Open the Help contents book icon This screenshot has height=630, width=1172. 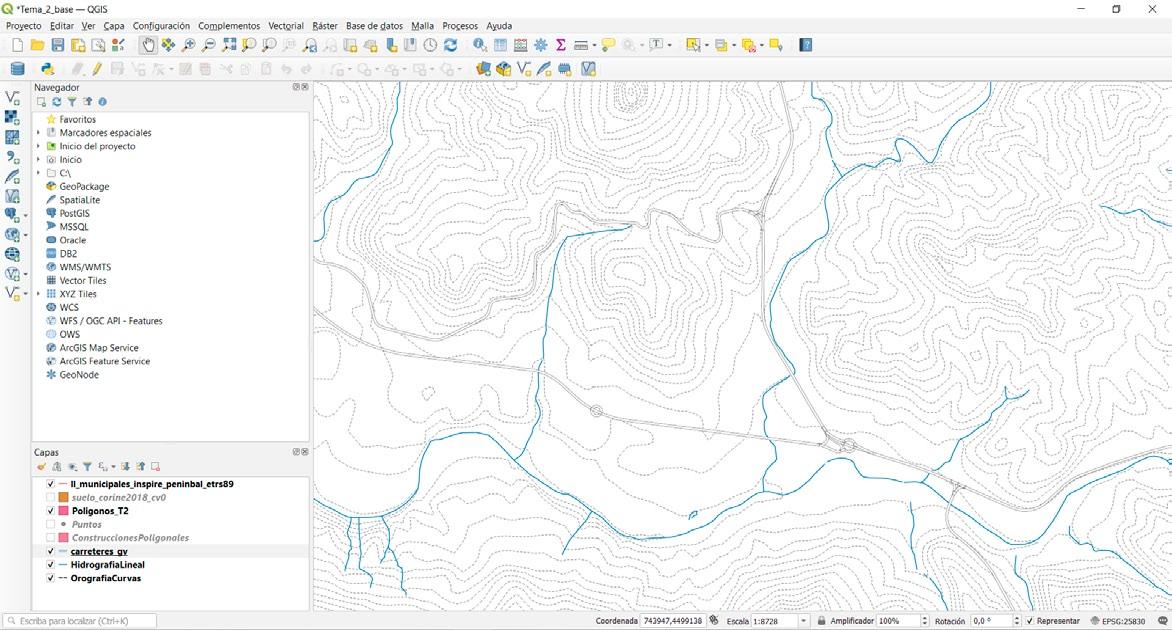[806, 46]
